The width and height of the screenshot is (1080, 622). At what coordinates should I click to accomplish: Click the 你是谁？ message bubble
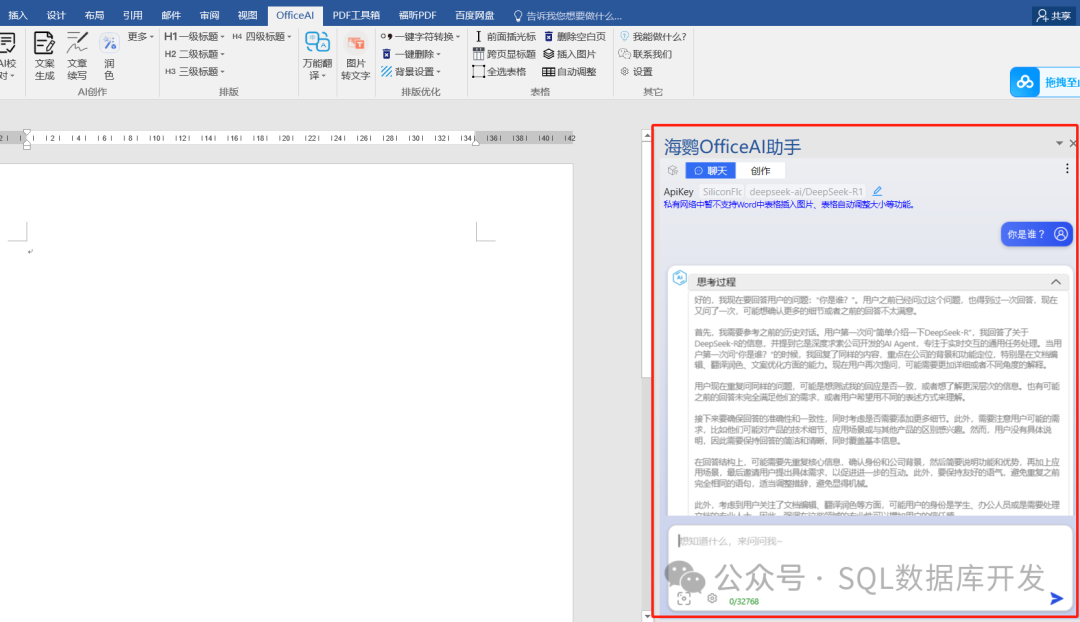click(1036, 234)
